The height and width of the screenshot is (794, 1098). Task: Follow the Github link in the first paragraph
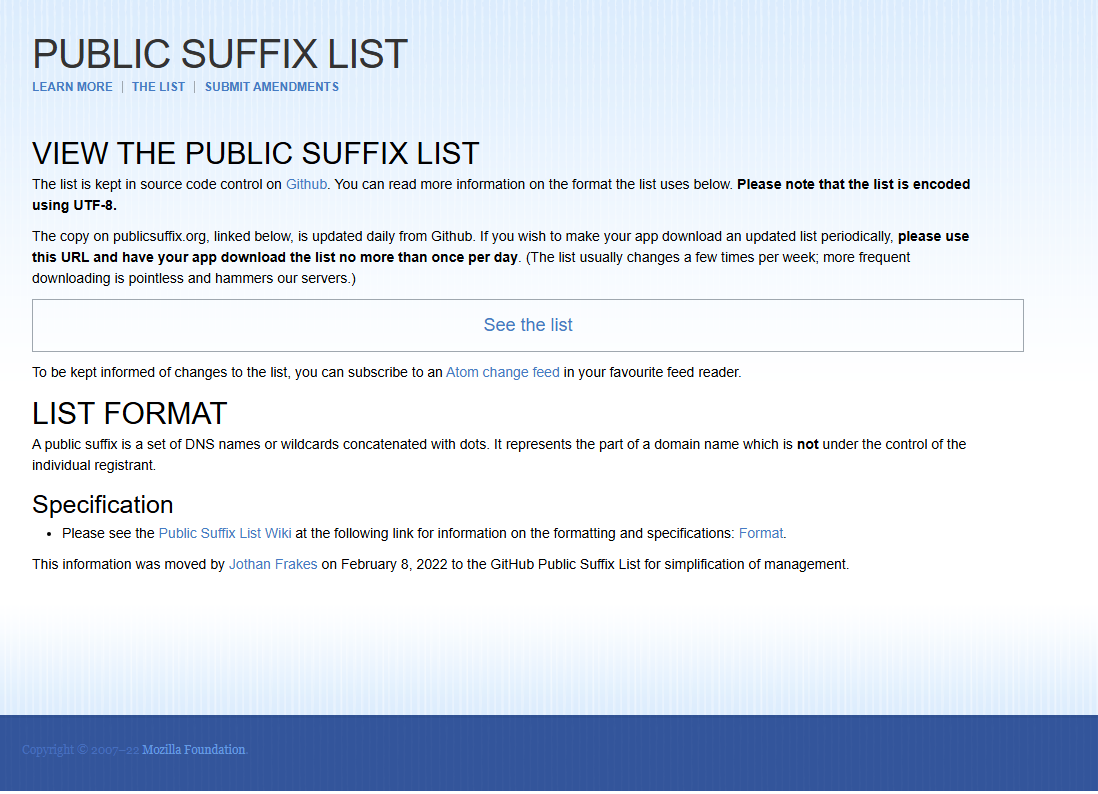pos(306,184)
